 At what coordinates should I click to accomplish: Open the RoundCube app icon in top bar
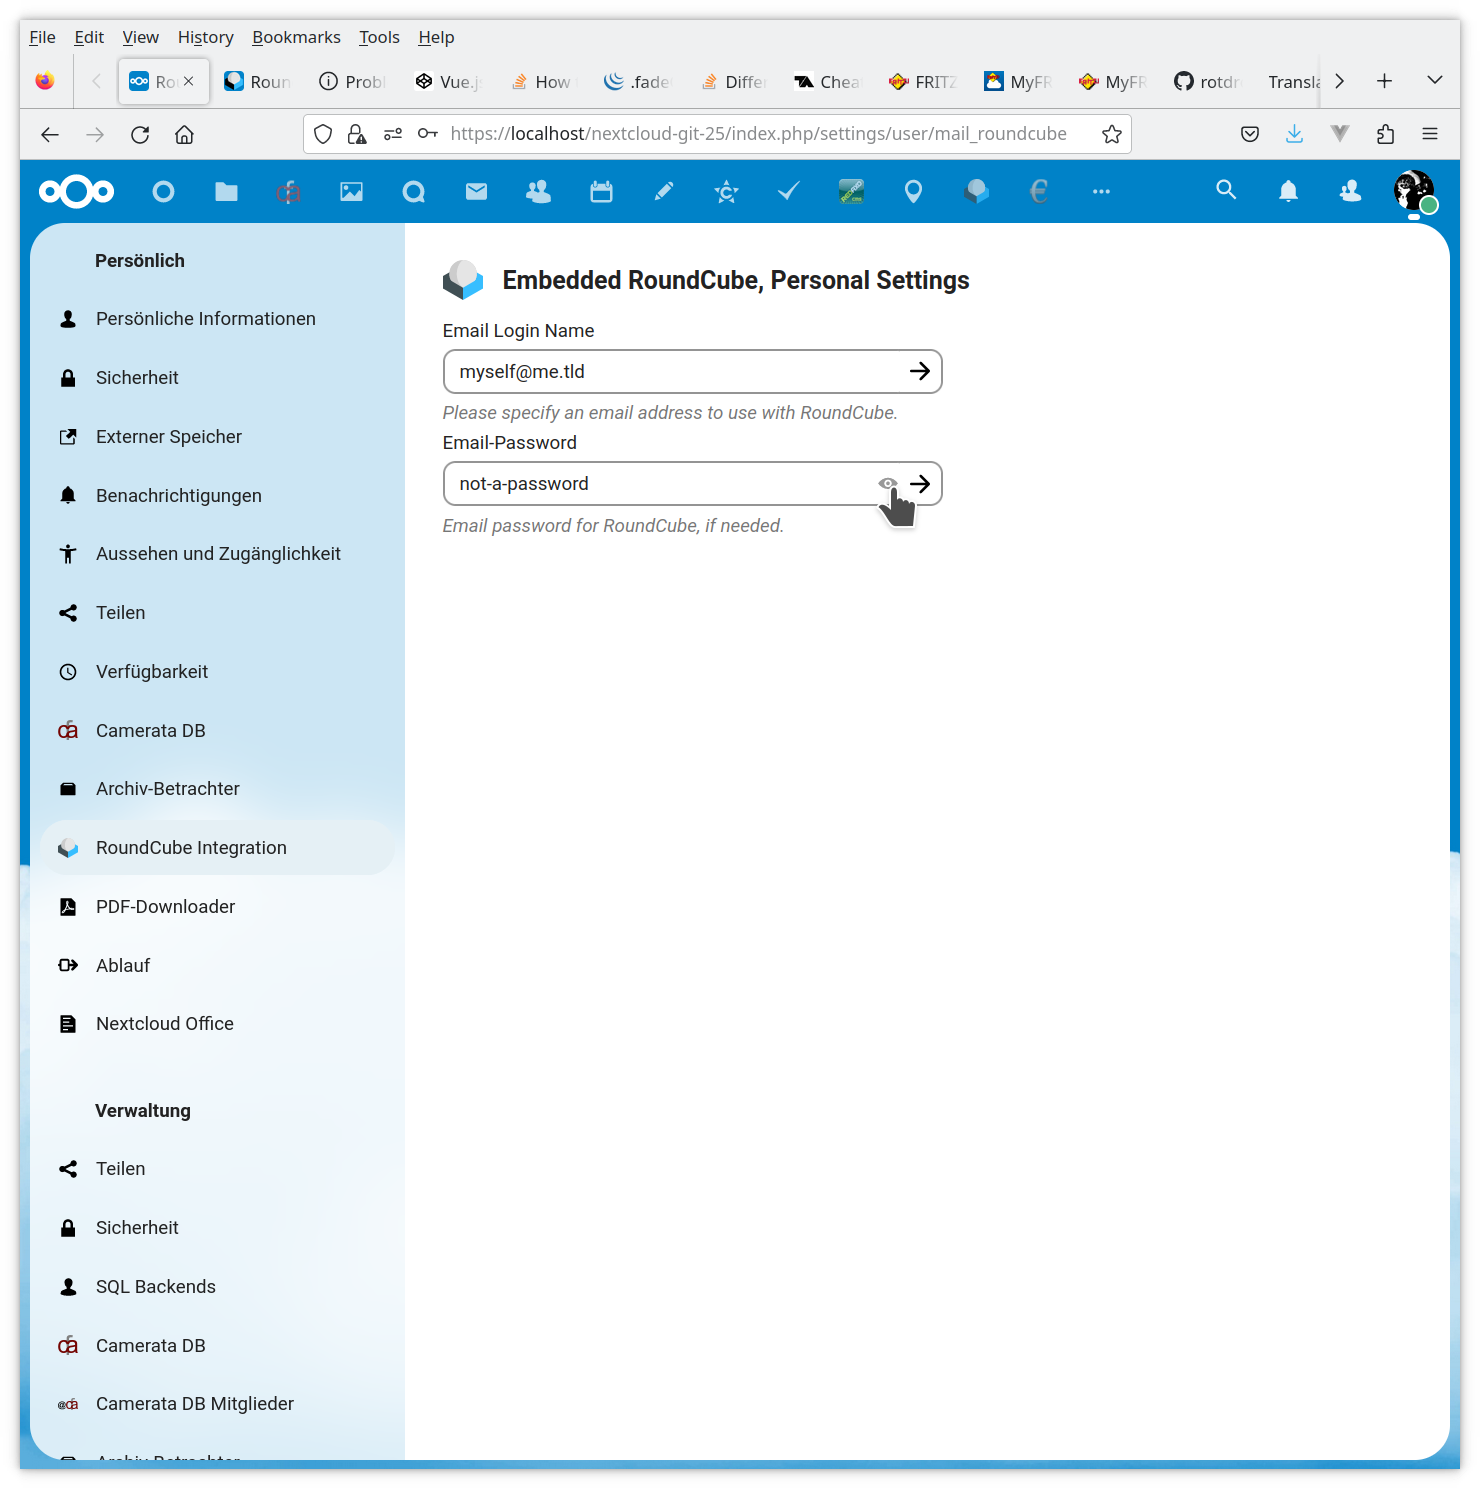pyautogui.click(x=976, y=191)
